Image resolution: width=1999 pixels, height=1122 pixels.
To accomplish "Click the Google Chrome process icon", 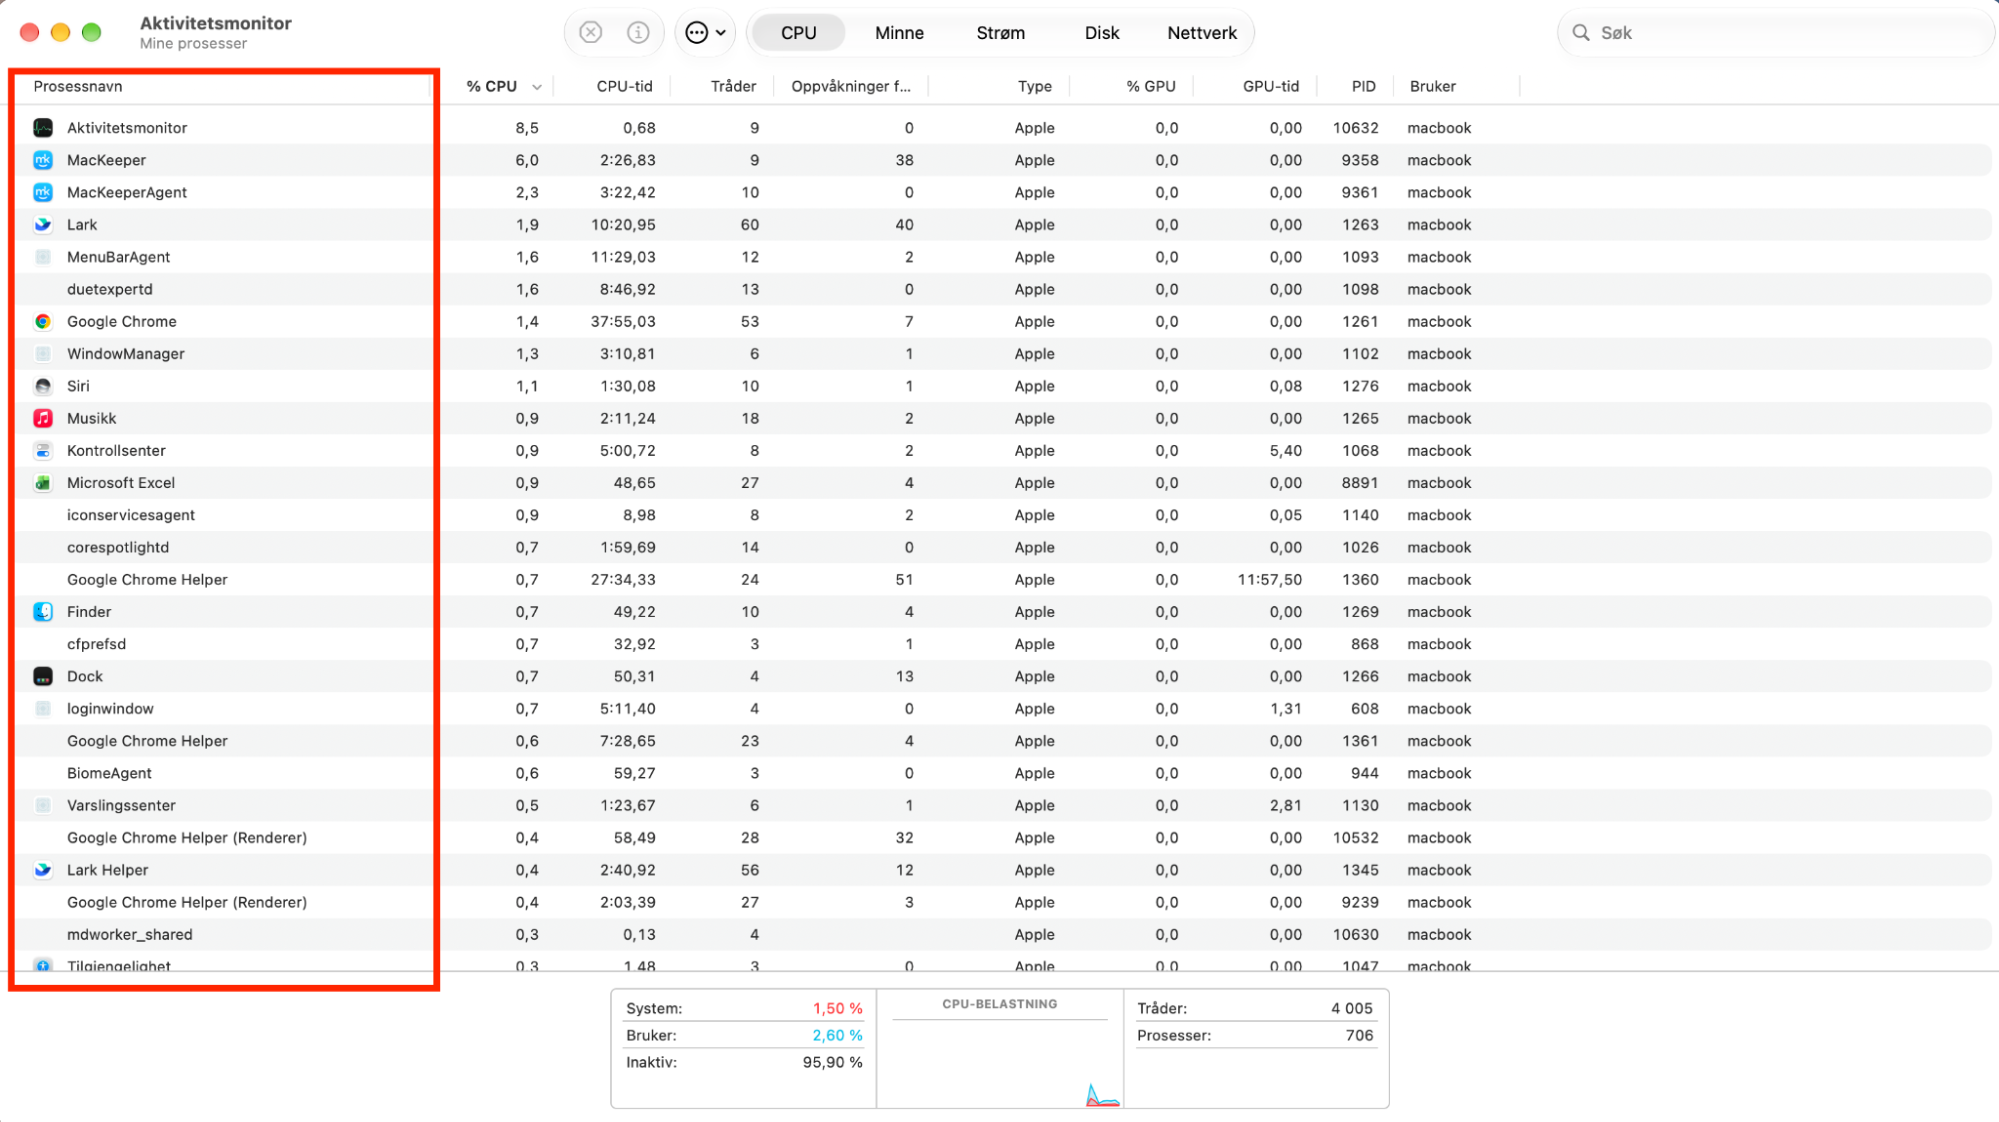I will 43,321.
